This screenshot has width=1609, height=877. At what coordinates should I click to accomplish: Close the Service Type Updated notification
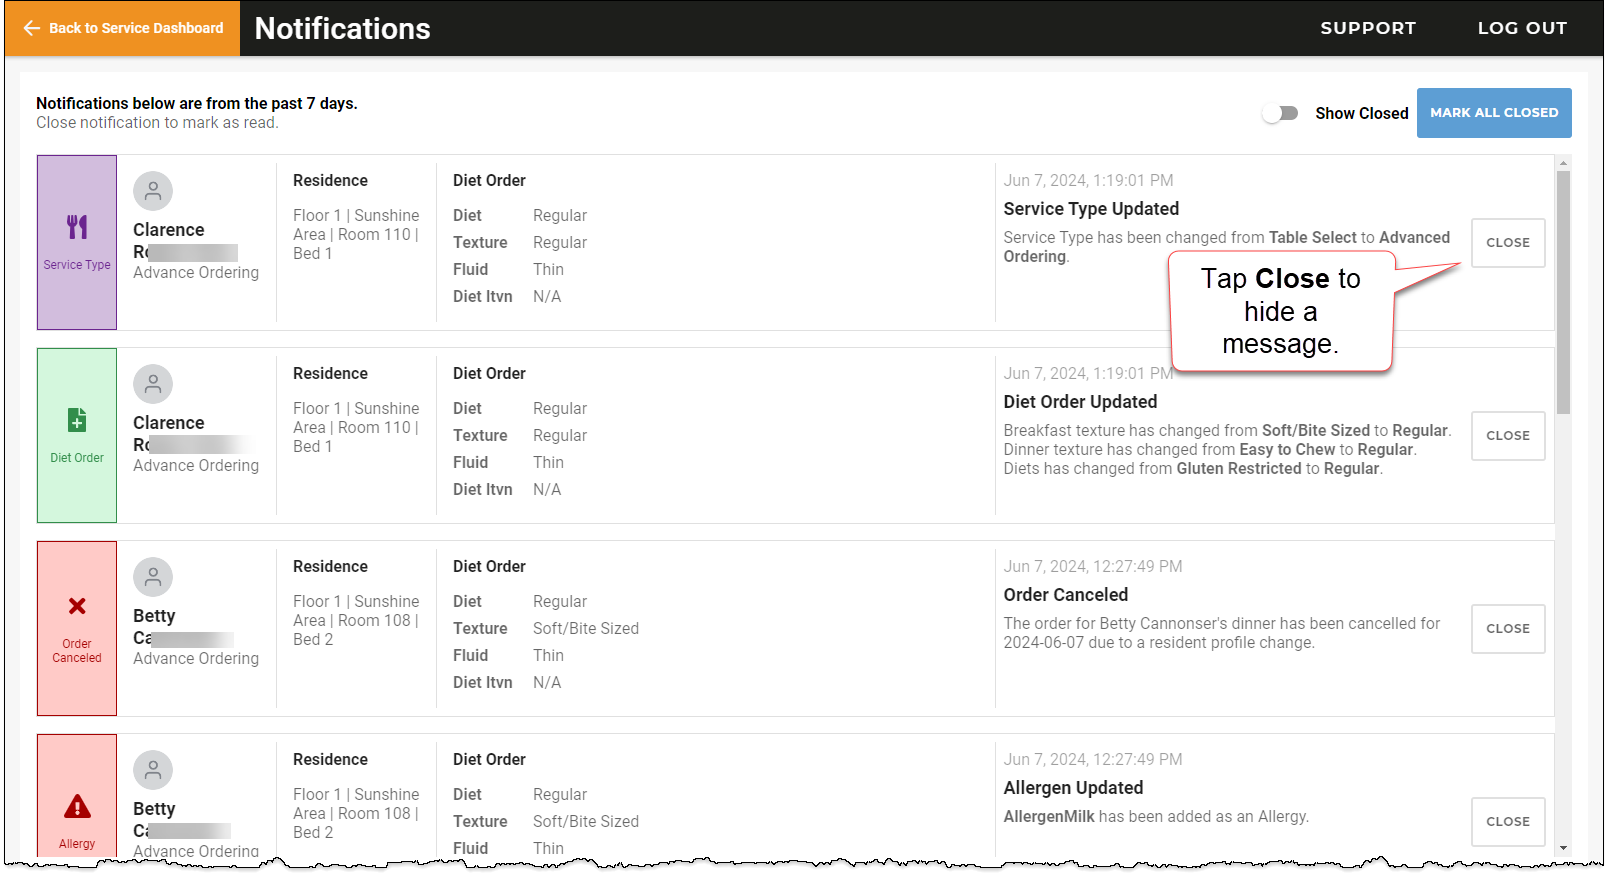click(1508, 243)
